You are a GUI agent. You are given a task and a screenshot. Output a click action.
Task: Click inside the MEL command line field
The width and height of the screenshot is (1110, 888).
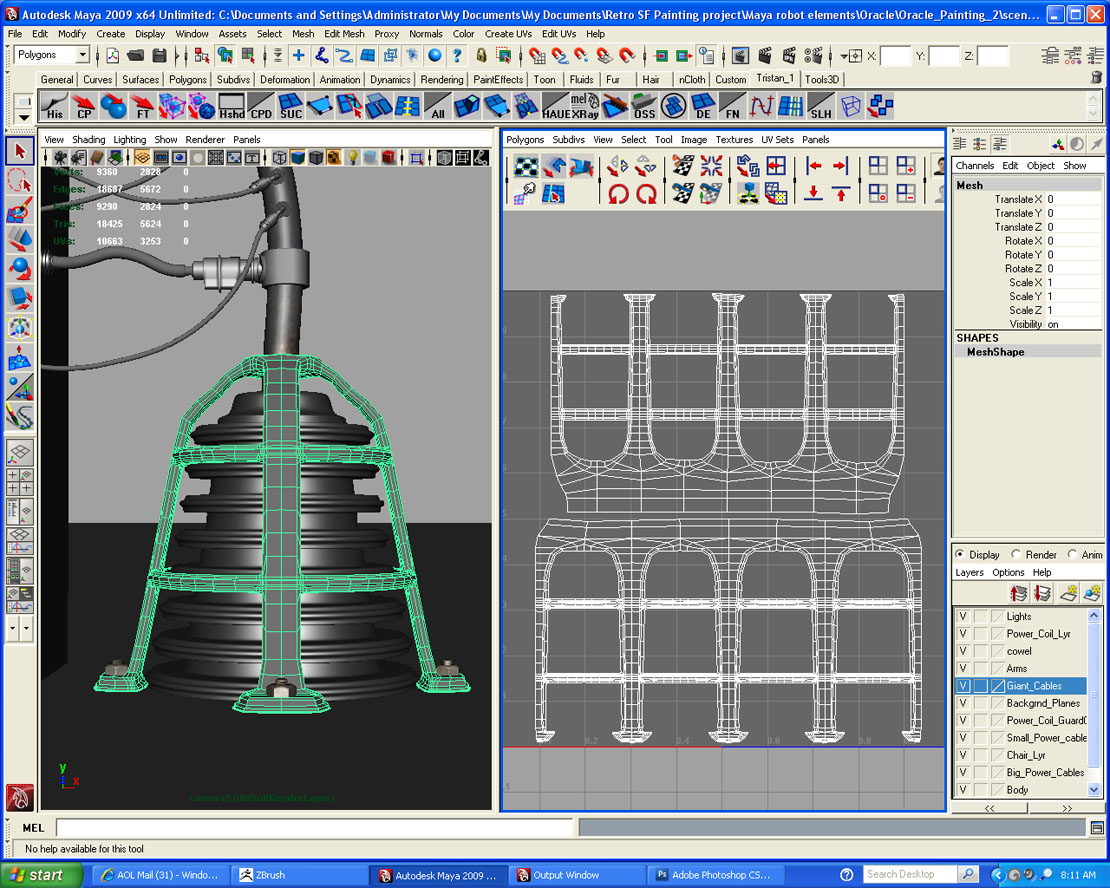tap(300, 827)
